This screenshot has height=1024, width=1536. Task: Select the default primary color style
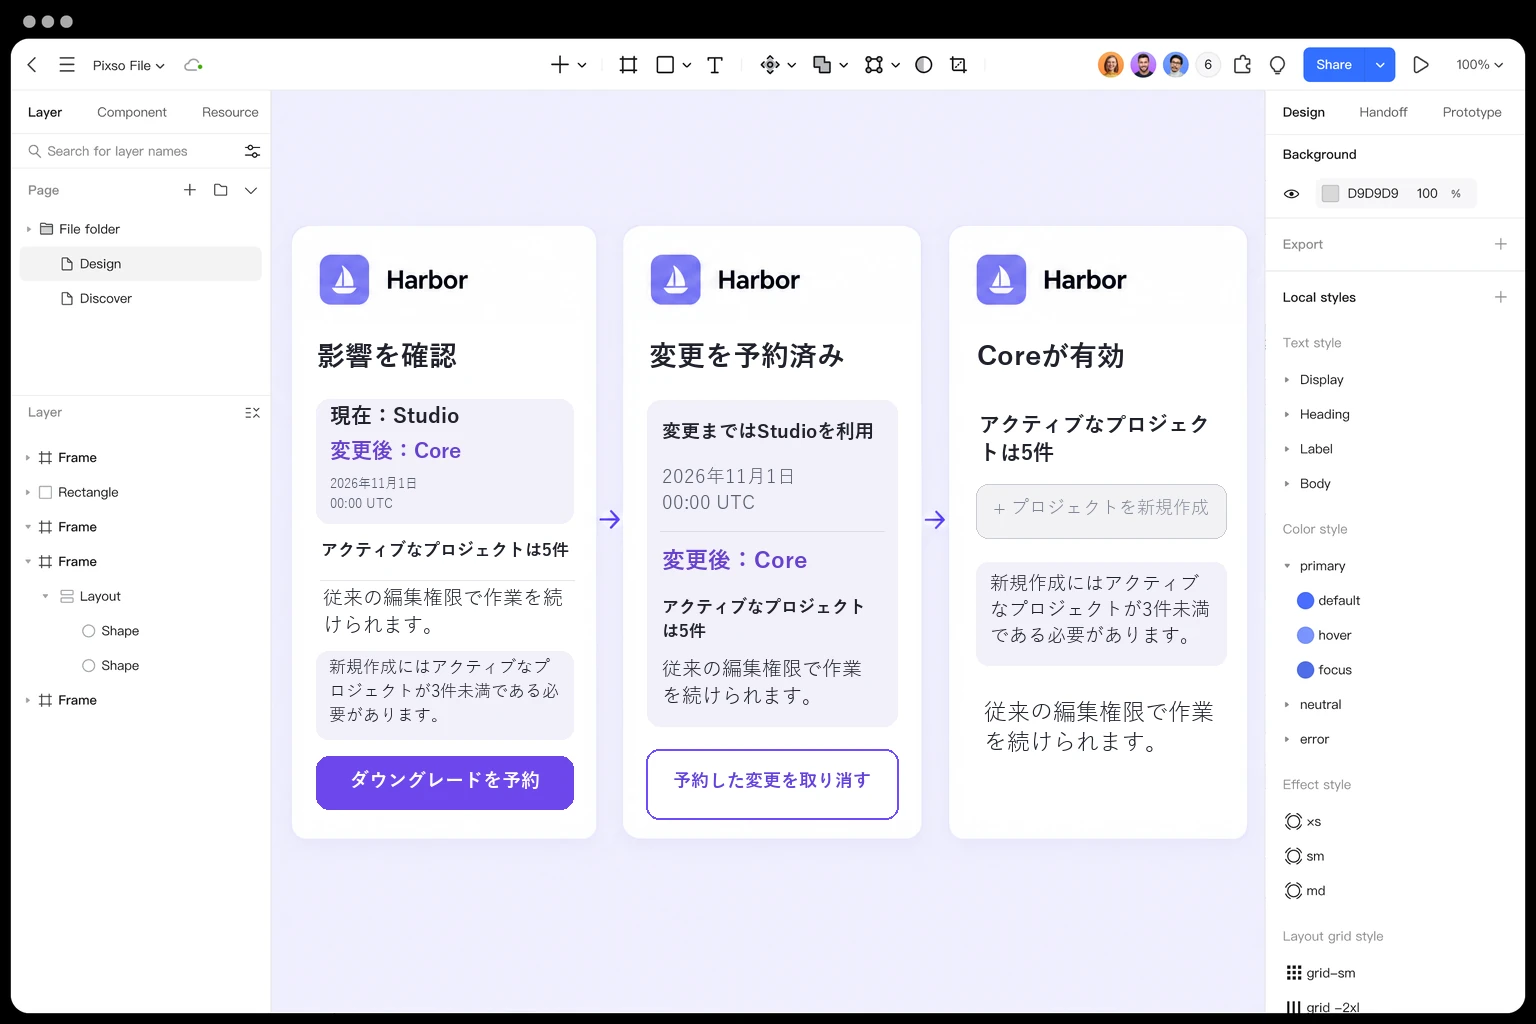1329,600
